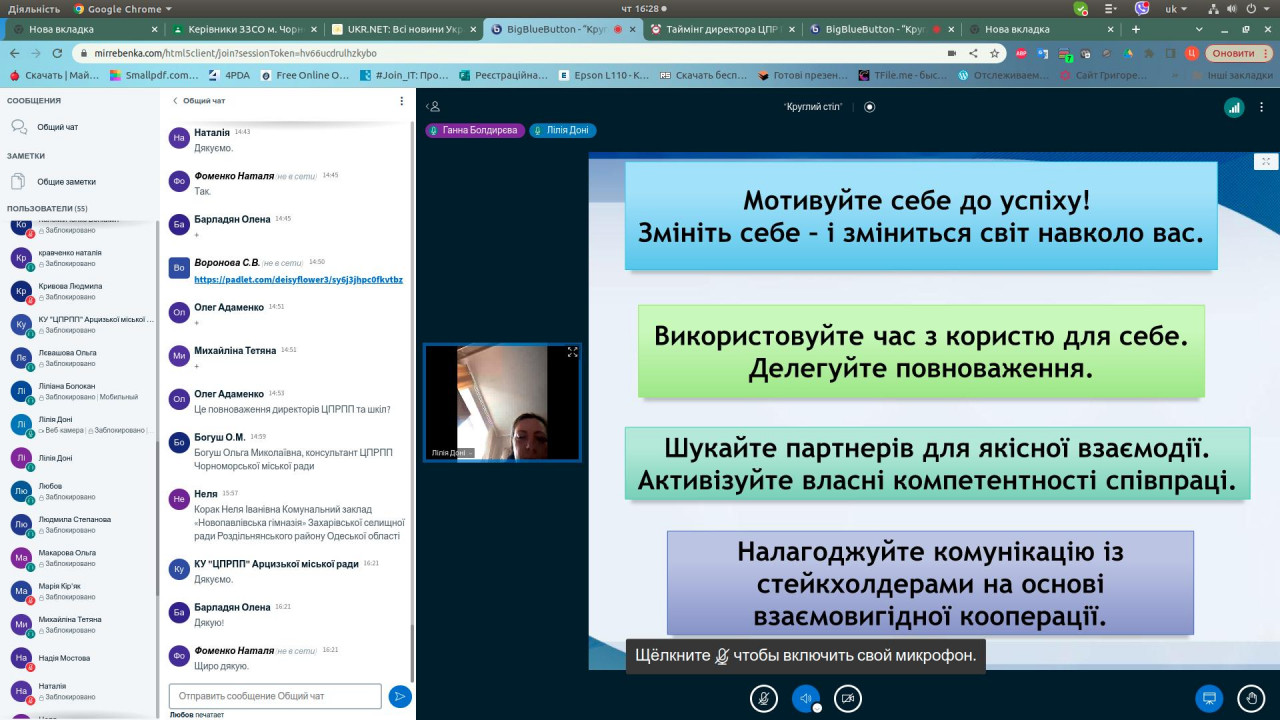This screenshot has height=720, width=1280.
Task: Bookmark page with the star icon
Action: [x=994, y=53]
